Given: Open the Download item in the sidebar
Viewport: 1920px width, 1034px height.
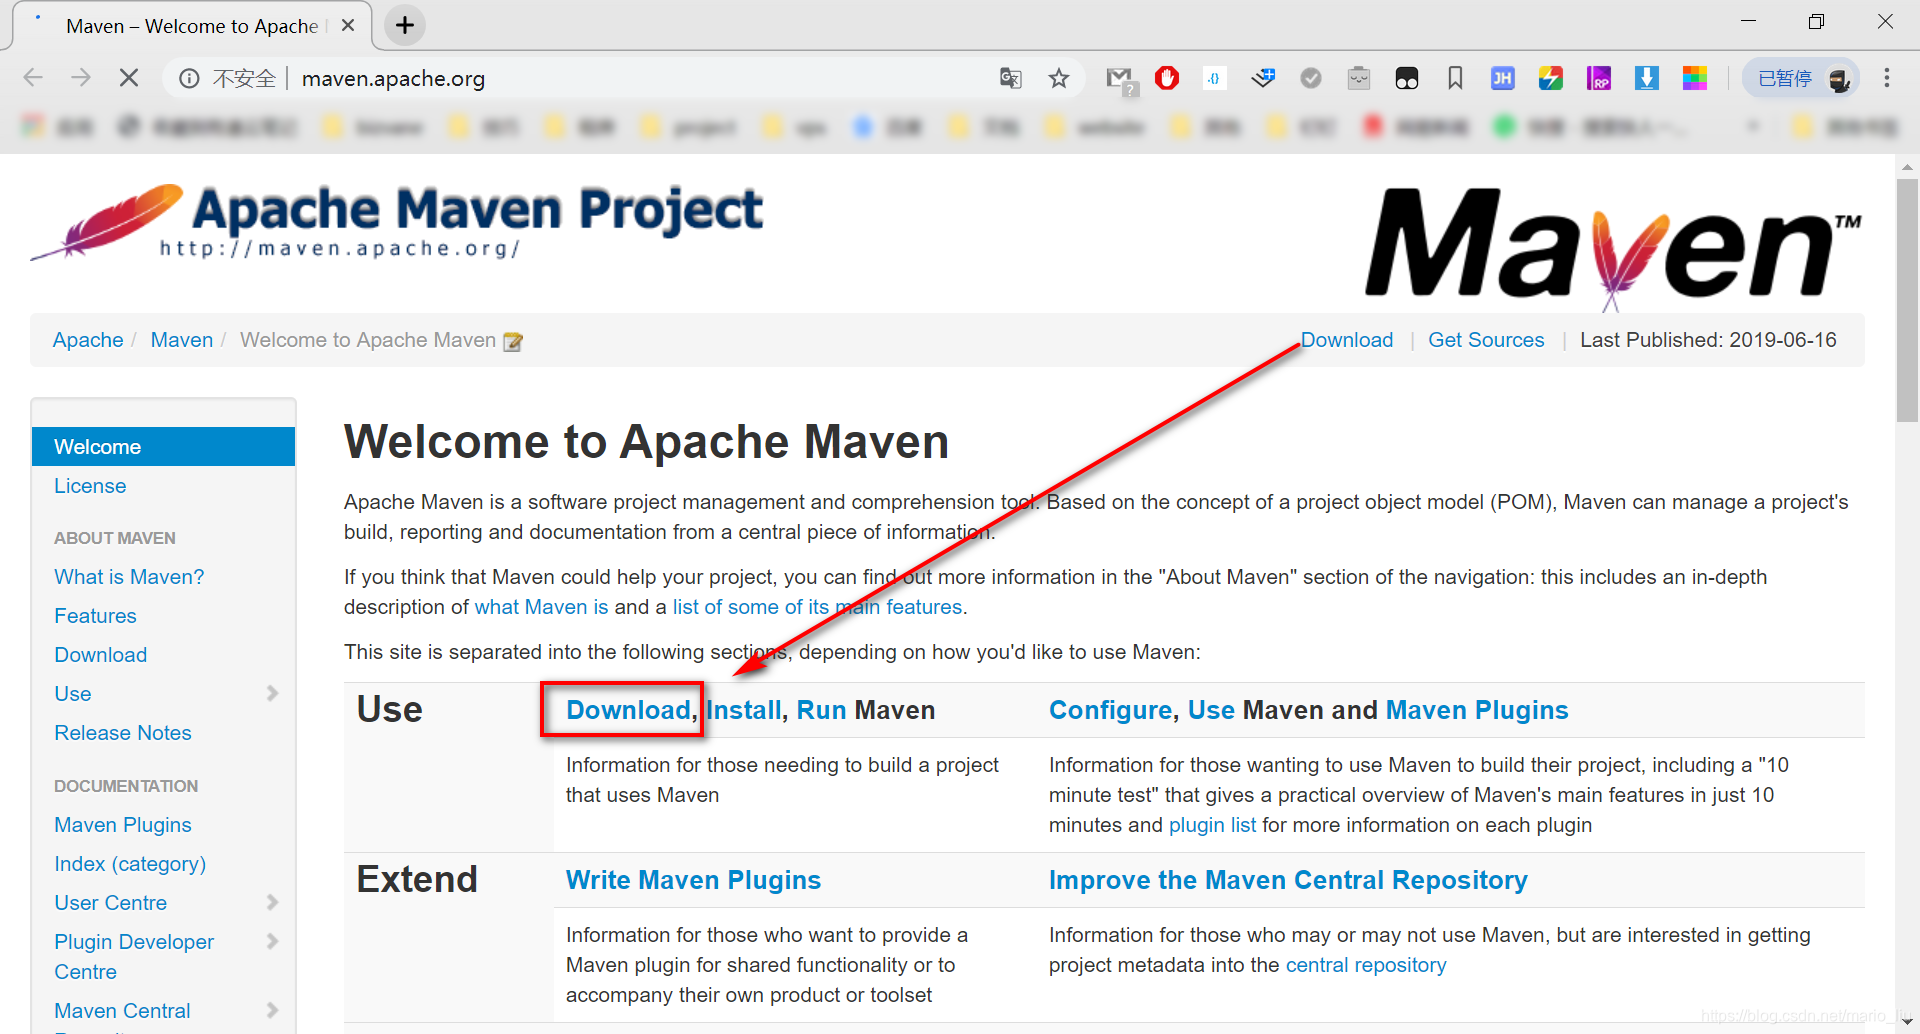Looking at the screenshot, I should pos(101,655).
